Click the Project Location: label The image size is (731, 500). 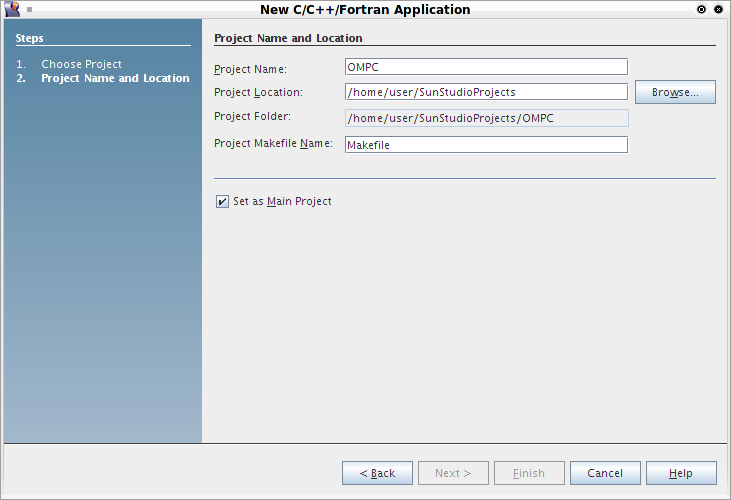(x=258, y=92)
